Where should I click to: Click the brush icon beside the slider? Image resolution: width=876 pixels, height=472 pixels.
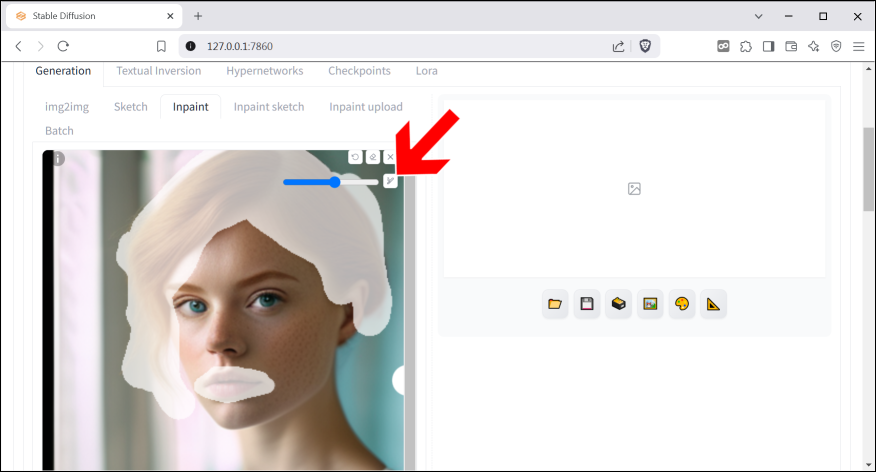[x=390, y=181]
